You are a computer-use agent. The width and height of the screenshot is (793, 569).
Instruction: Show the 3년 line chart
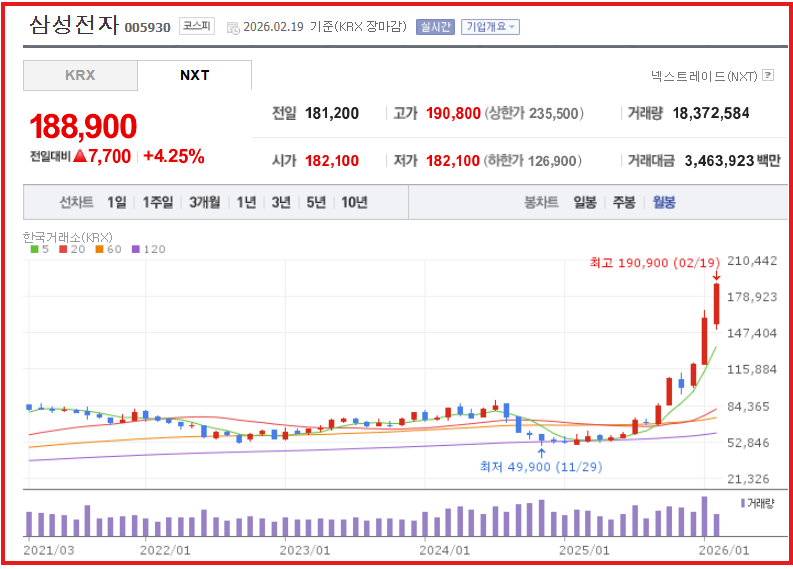point(281,202)
